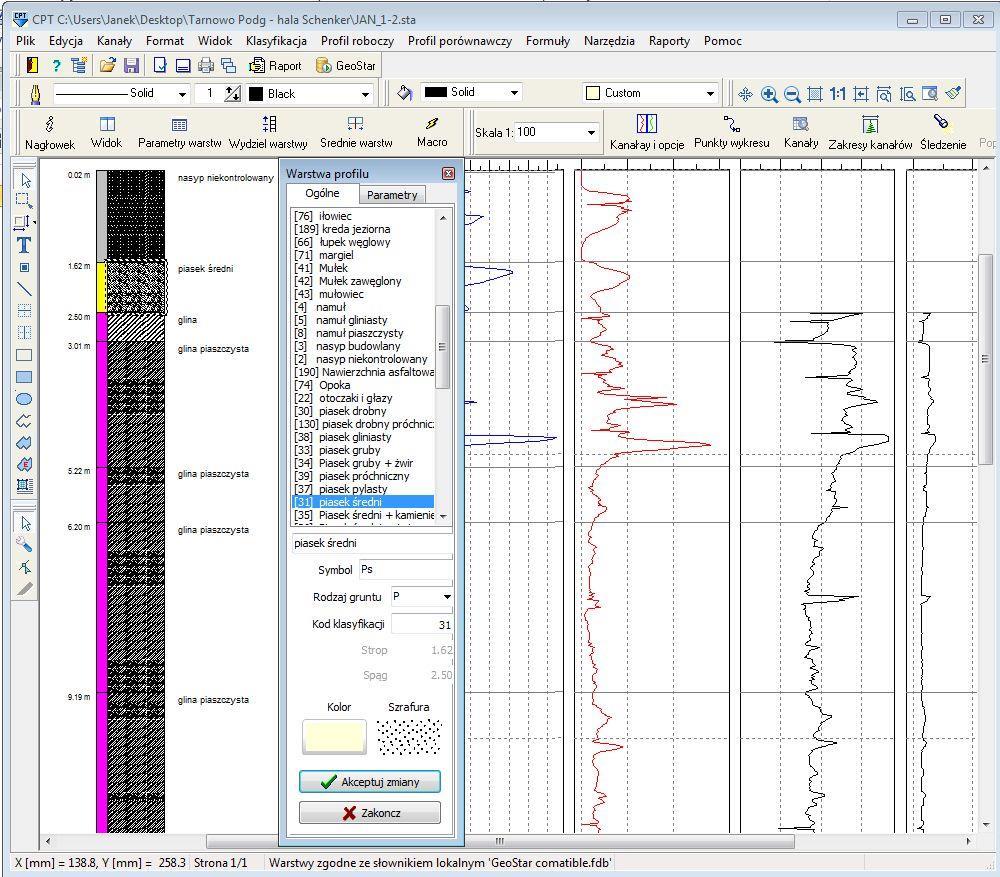Click the pen line style icon
This screenshot has height=877, width=1000.
click(x=35, y=94)
